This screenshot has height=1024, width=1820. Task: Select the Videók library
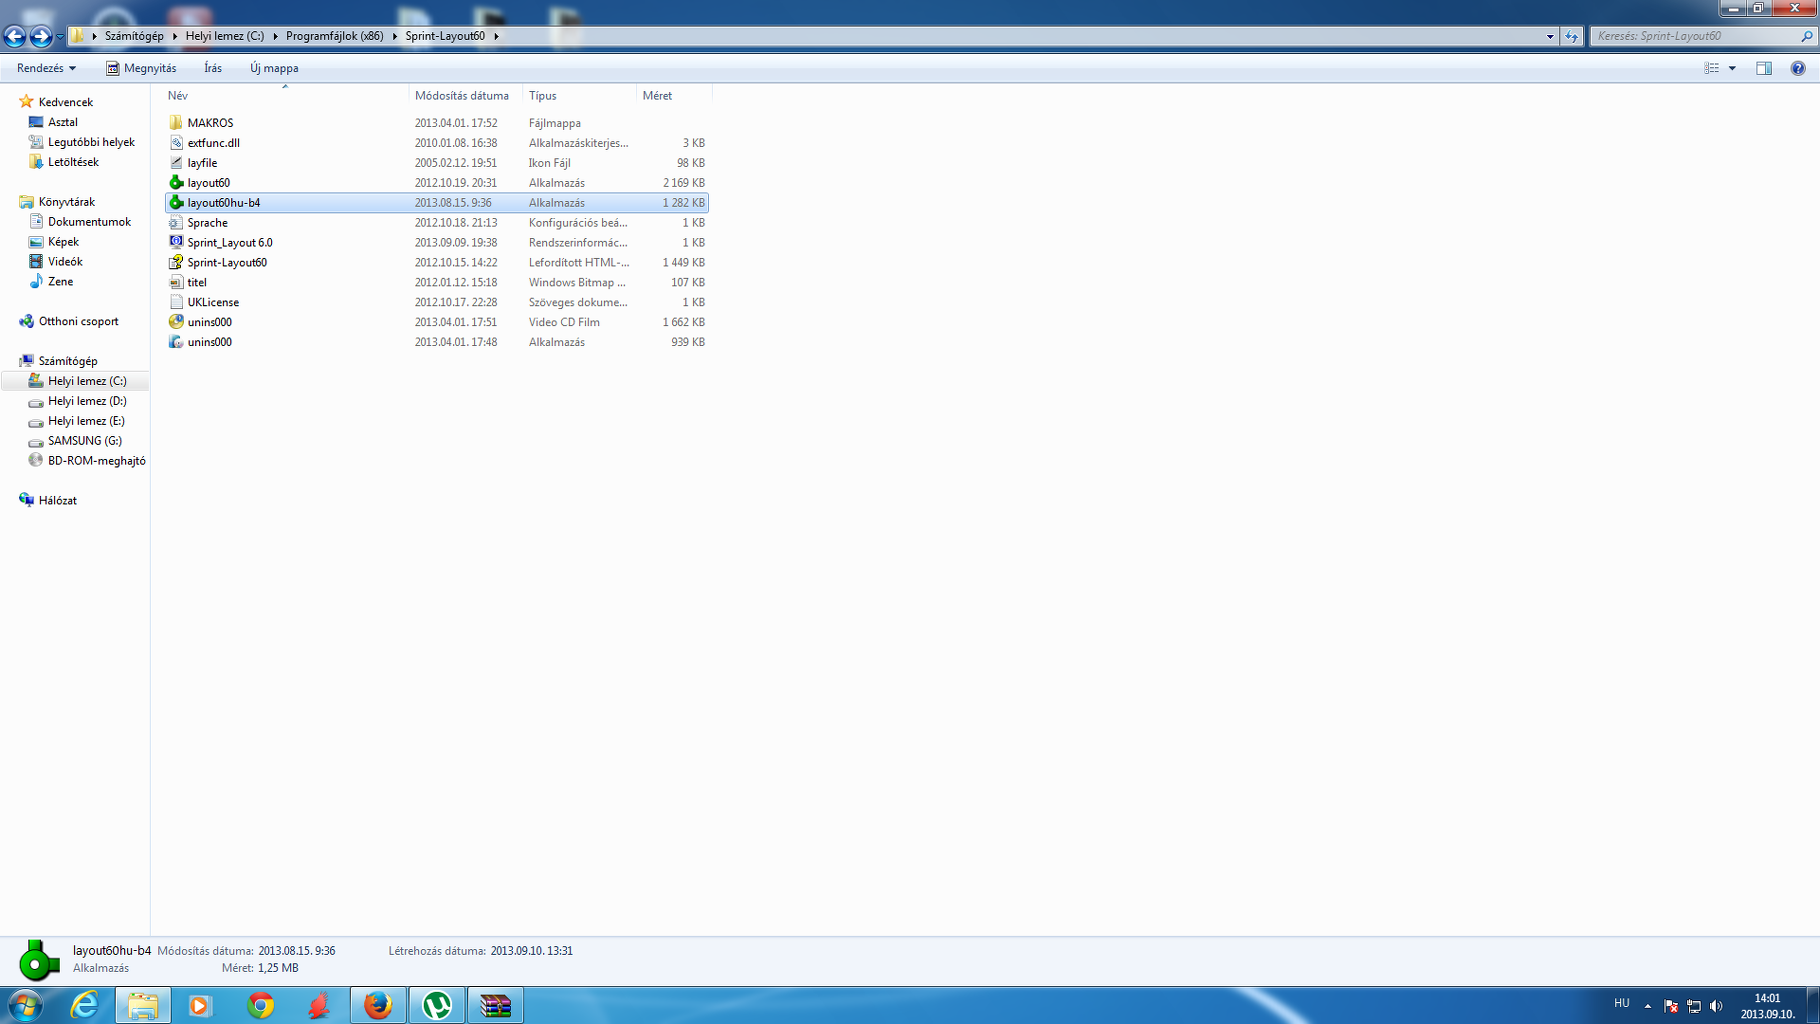(x=65, y=262)
